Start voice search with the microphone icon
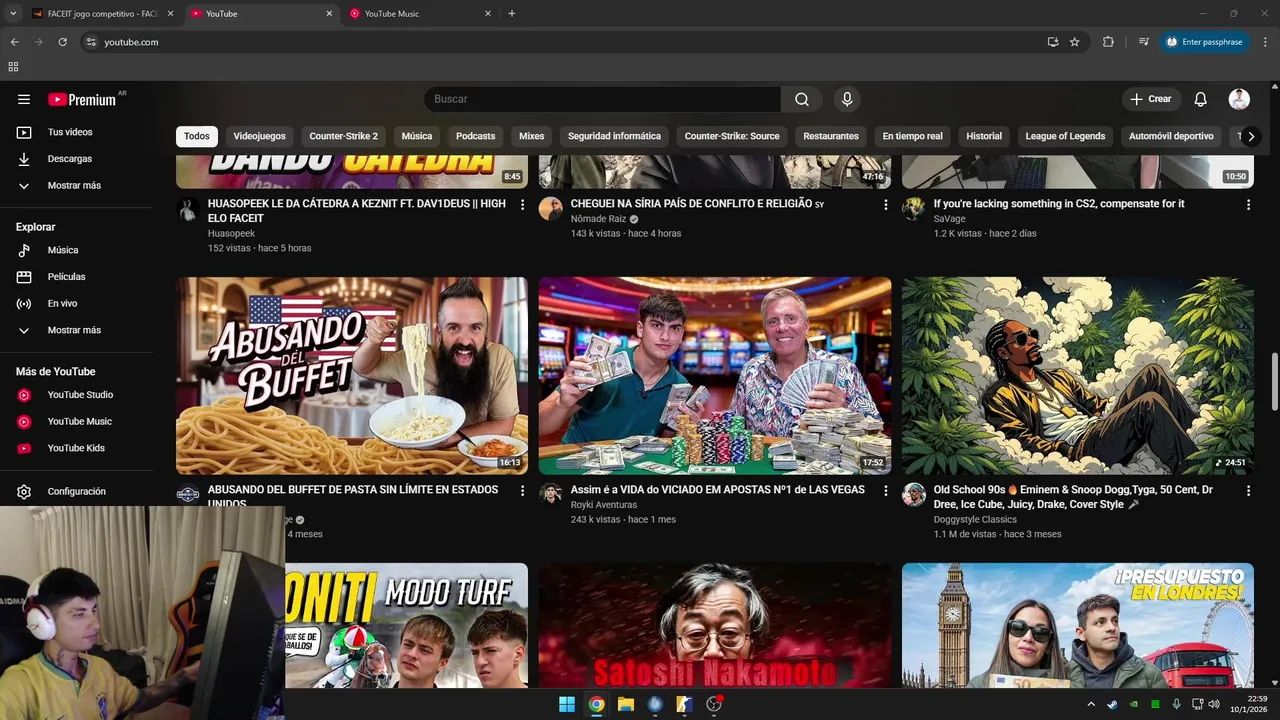 click(847, 99)
